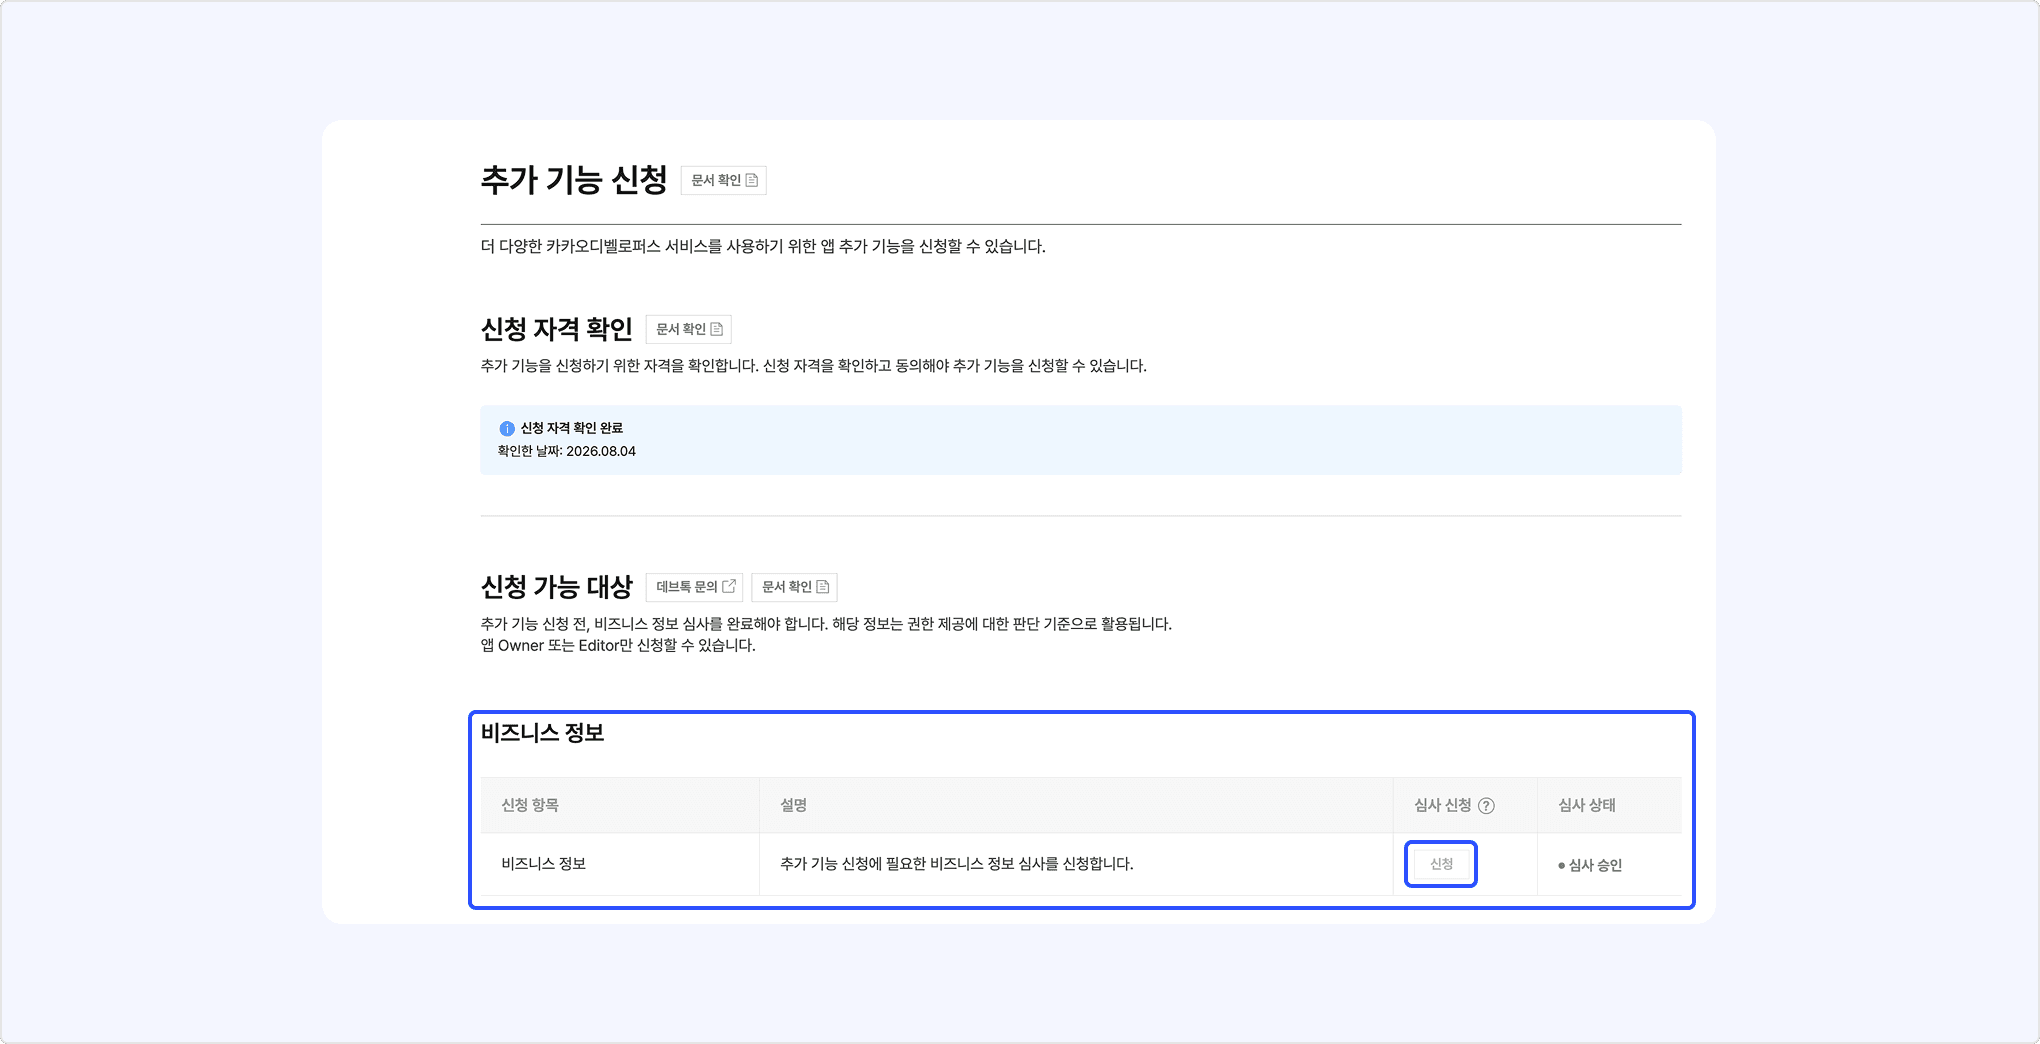Click the blue info icon beside 신청 자격 확인 완료

(x=507, y=428)
